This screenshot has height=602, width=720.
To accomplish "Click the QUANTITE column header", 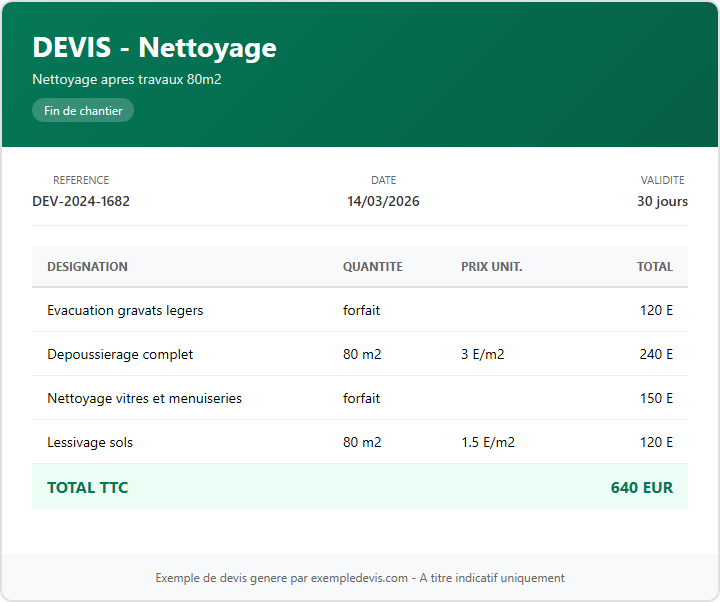I will click(x=372, y=267).
